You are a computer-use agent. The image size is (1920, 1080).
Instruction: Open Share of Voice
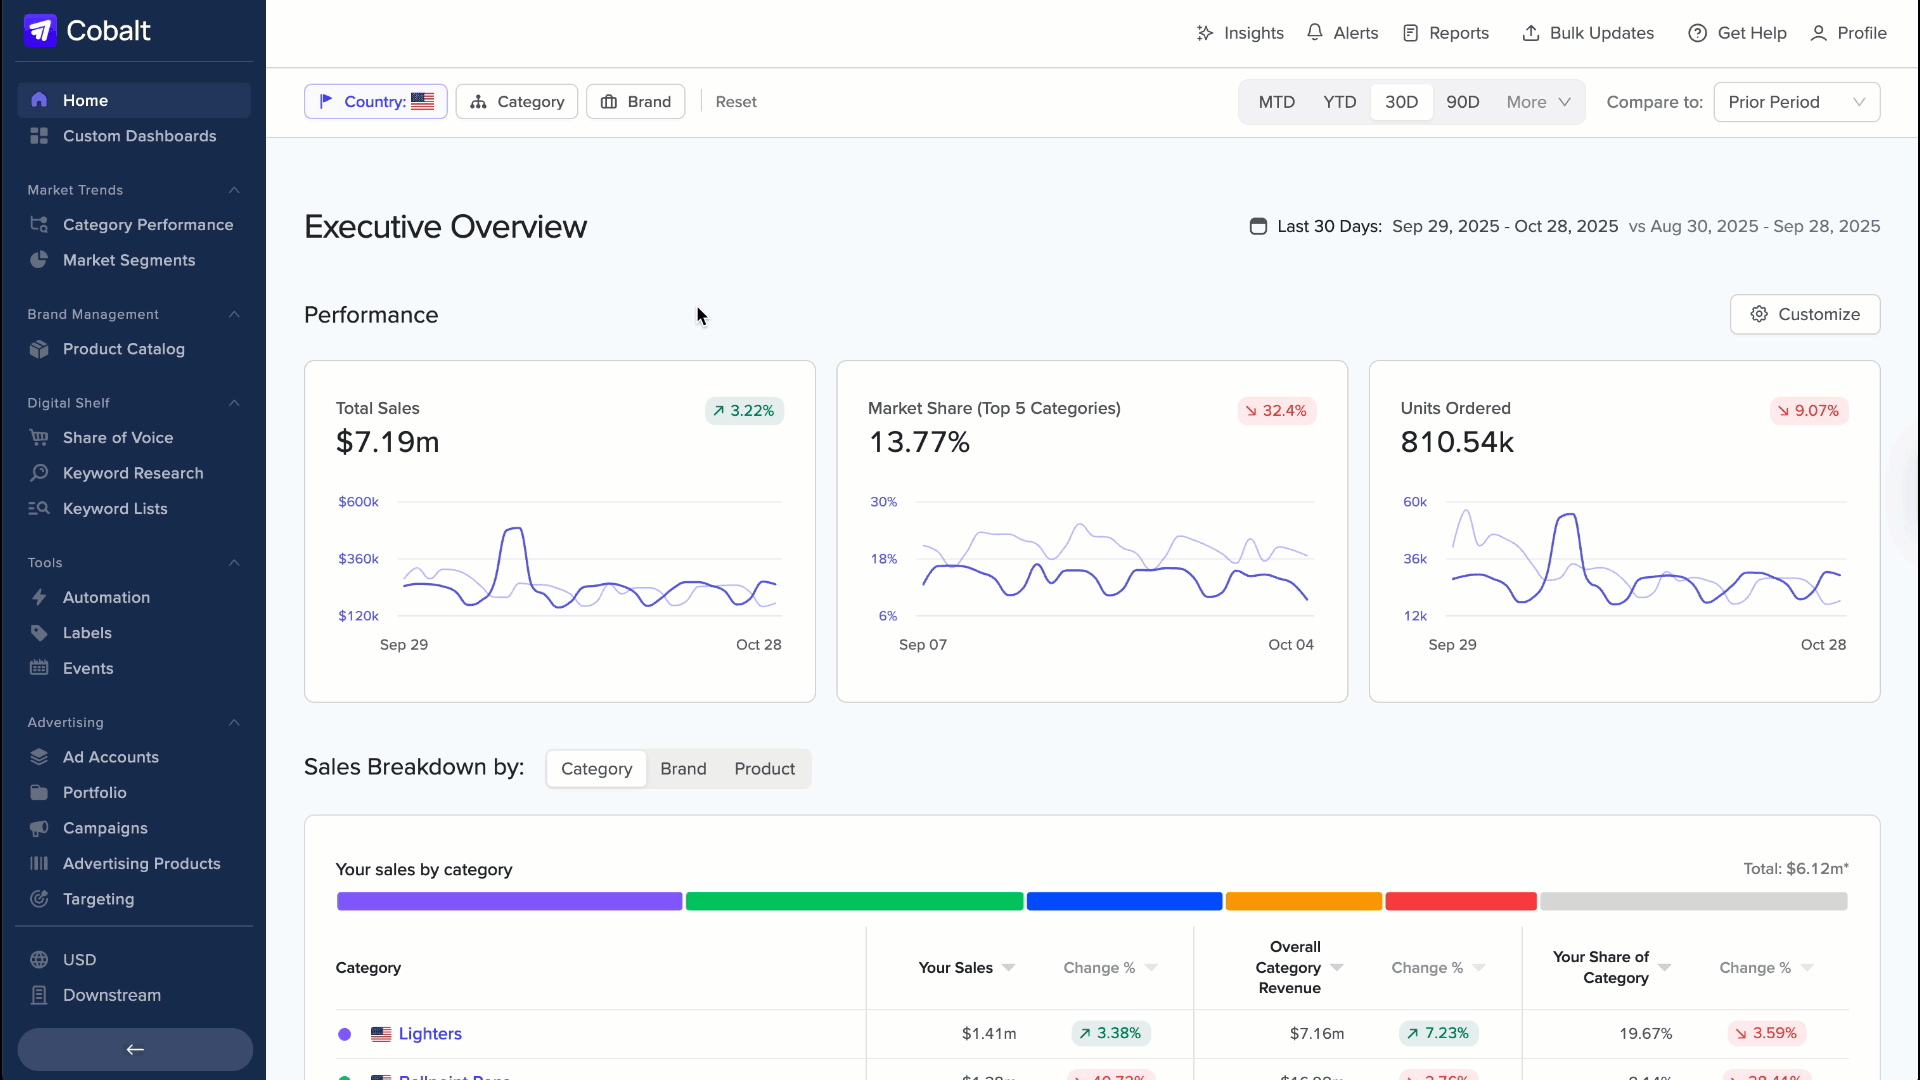click(134, 438)
